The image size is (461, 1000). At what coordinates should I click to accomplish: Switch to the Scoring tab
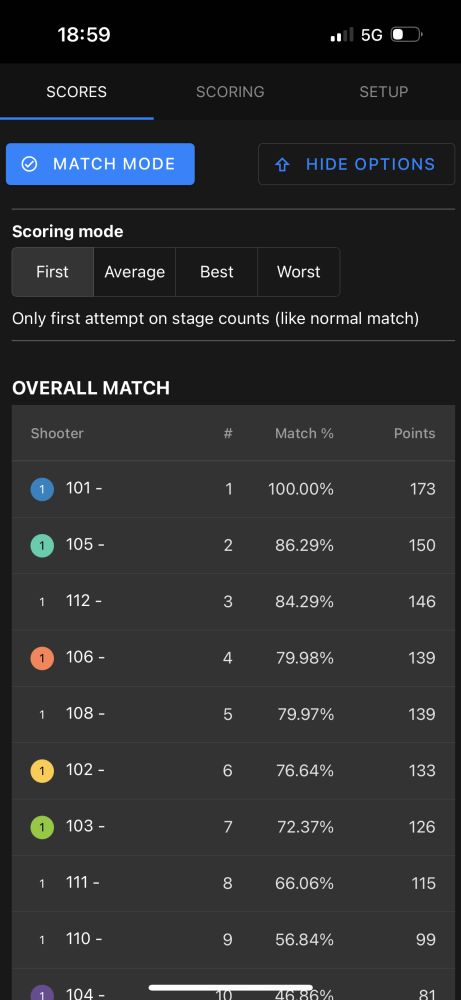230,92
